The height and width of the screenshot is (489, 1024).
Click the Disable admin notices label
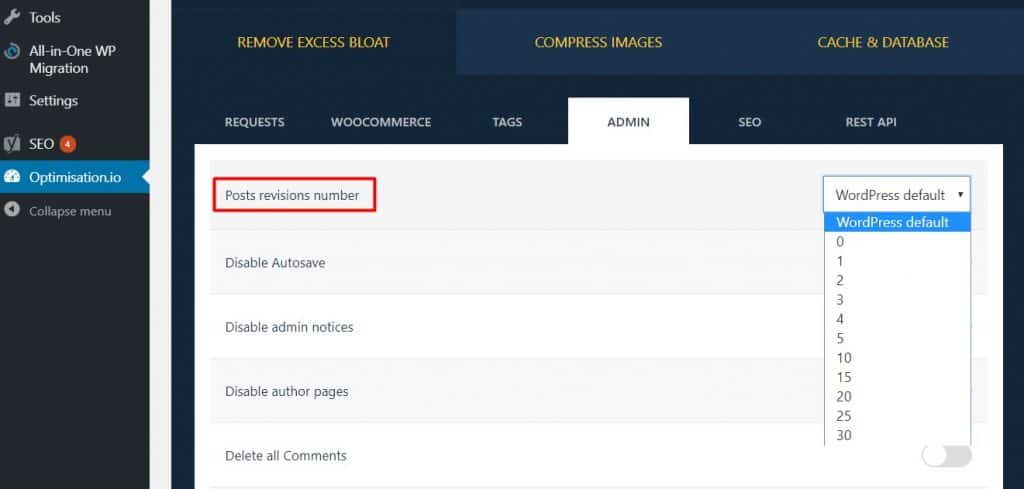point(289,327)
